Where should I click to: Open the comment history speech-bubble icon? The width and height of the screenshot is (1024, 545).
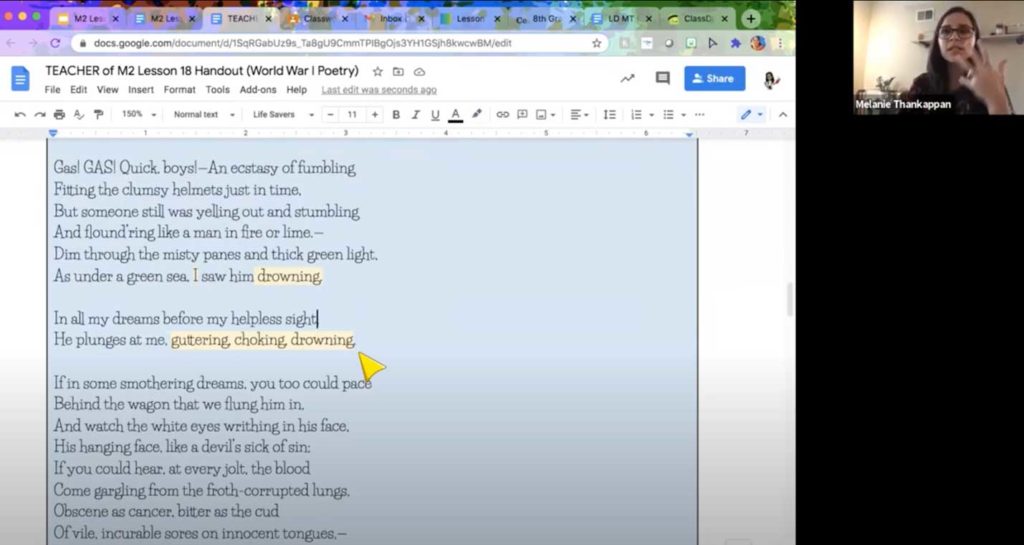point(663,78)
